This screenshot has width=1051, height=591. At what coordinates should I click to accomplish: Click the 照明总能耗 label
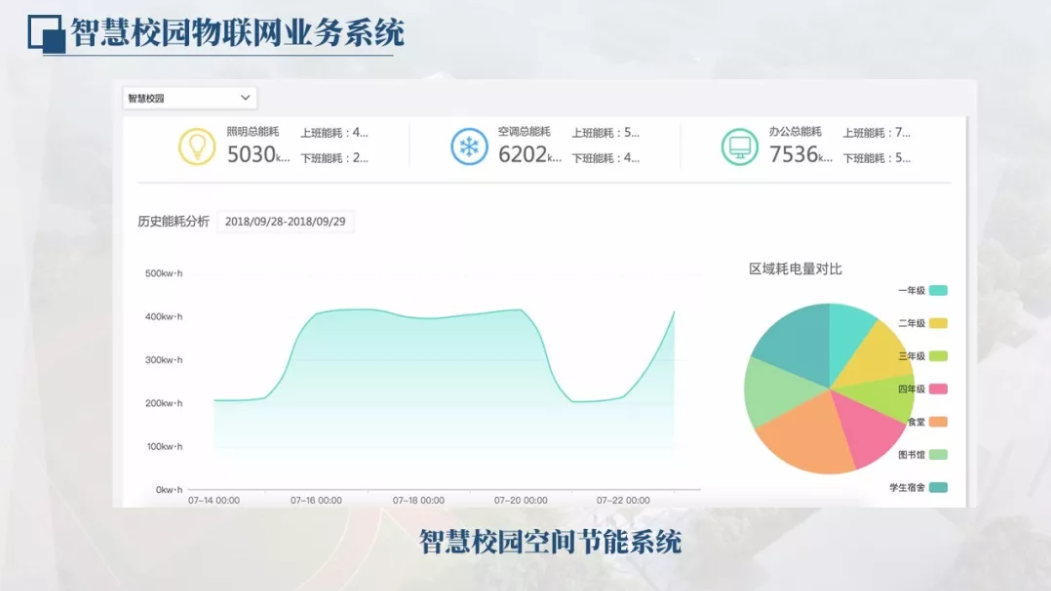(x=253, y=131)
